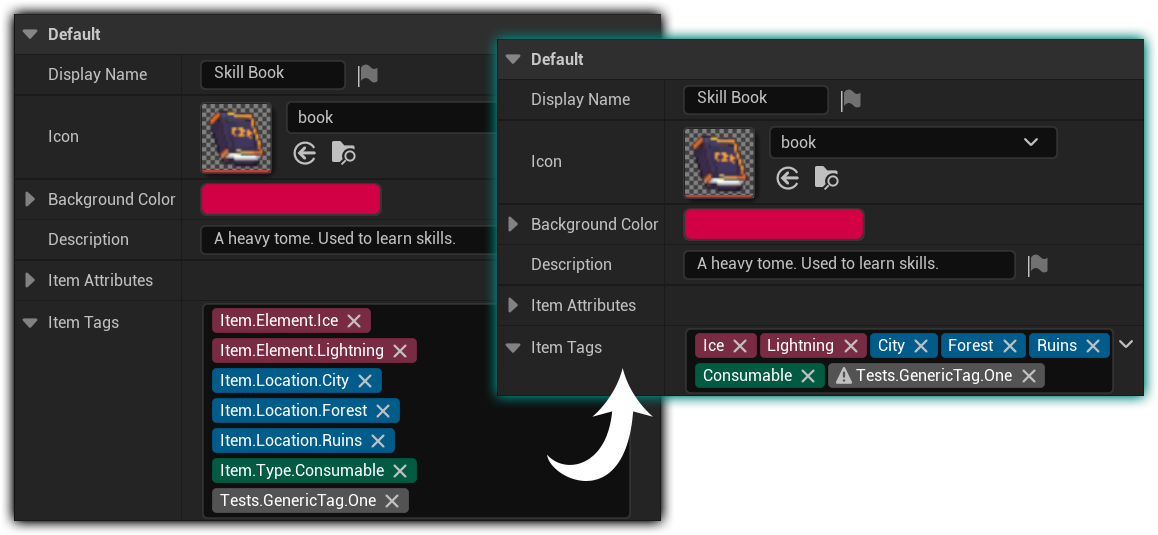Open the book icon dropdown with the chevron
1158x535 pixels.
coord(1031,142)
